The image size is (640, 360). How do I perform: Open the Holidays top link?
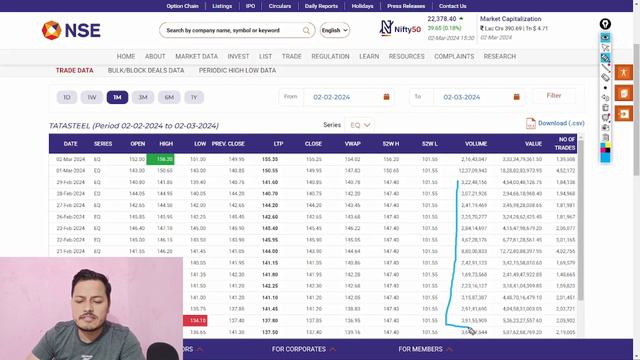pos(362,6)
